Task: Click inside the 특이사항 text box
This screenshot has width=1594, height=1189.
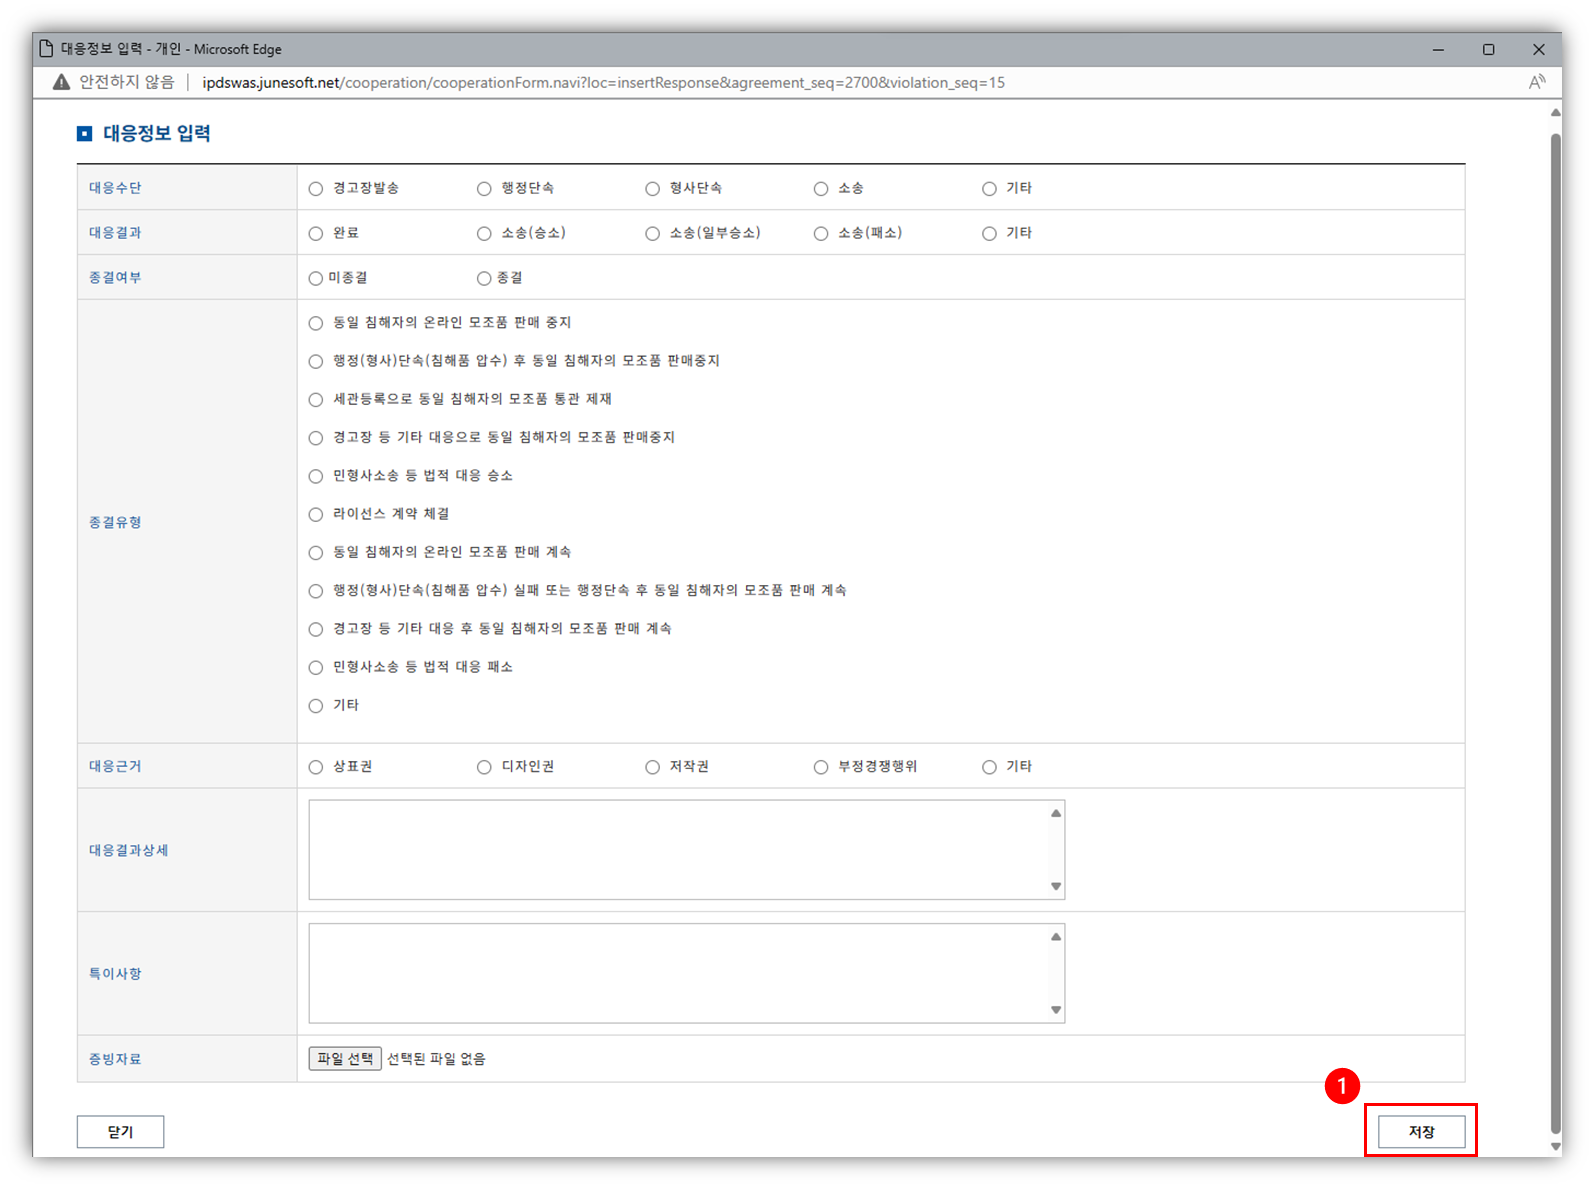Action: 678,973
